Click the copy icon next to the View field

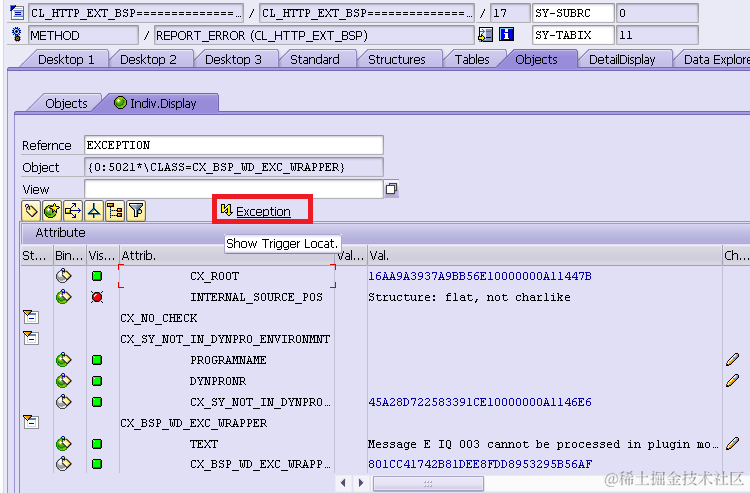click(391, 189)
